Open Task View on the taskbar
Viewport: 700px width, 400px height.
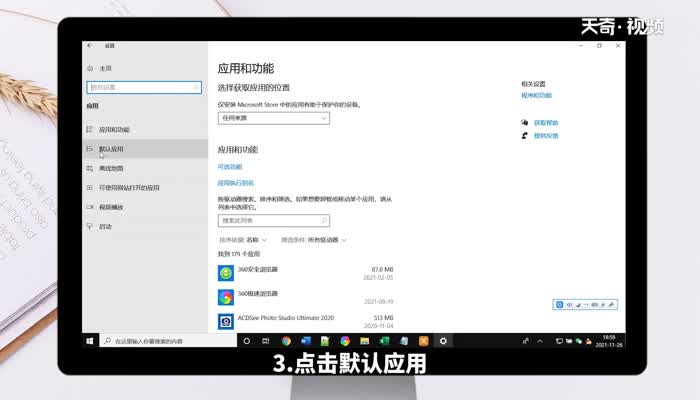[x=266, y=341]
